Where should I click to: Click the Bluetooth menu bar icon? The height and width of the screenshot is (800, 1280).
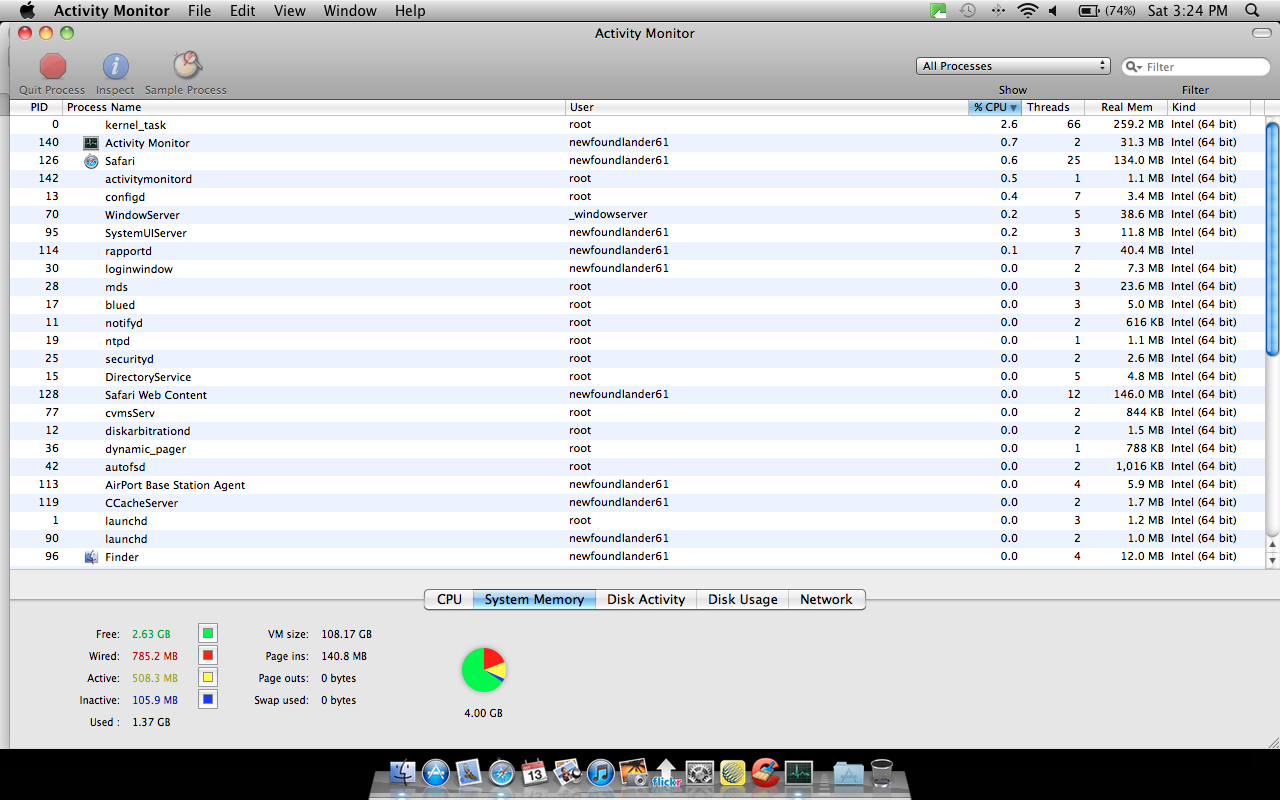tap(998, 11)
